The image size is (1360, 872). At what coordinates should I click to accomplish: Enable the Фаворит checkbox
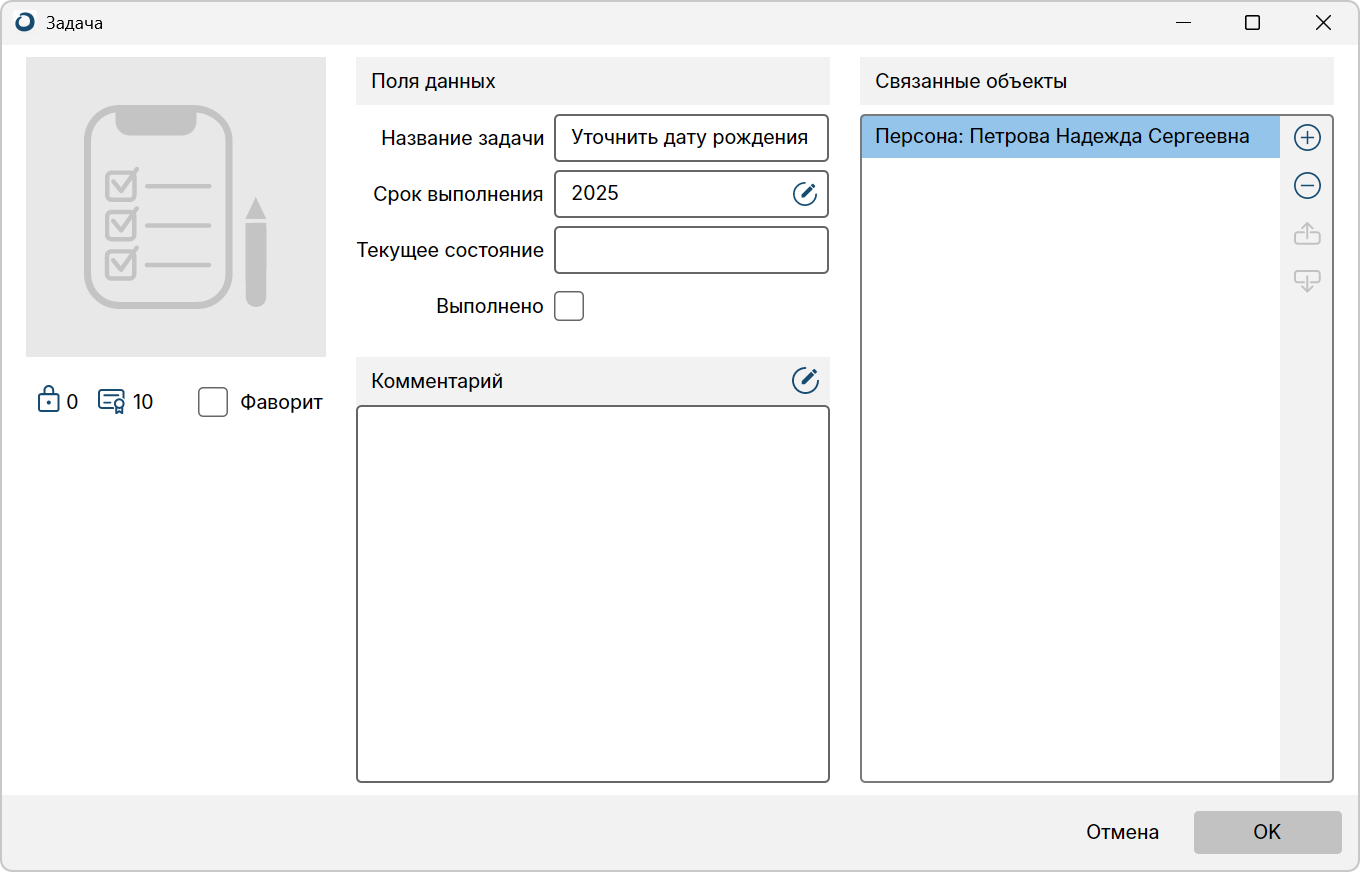pyautogui.click(x=213, y=402)
